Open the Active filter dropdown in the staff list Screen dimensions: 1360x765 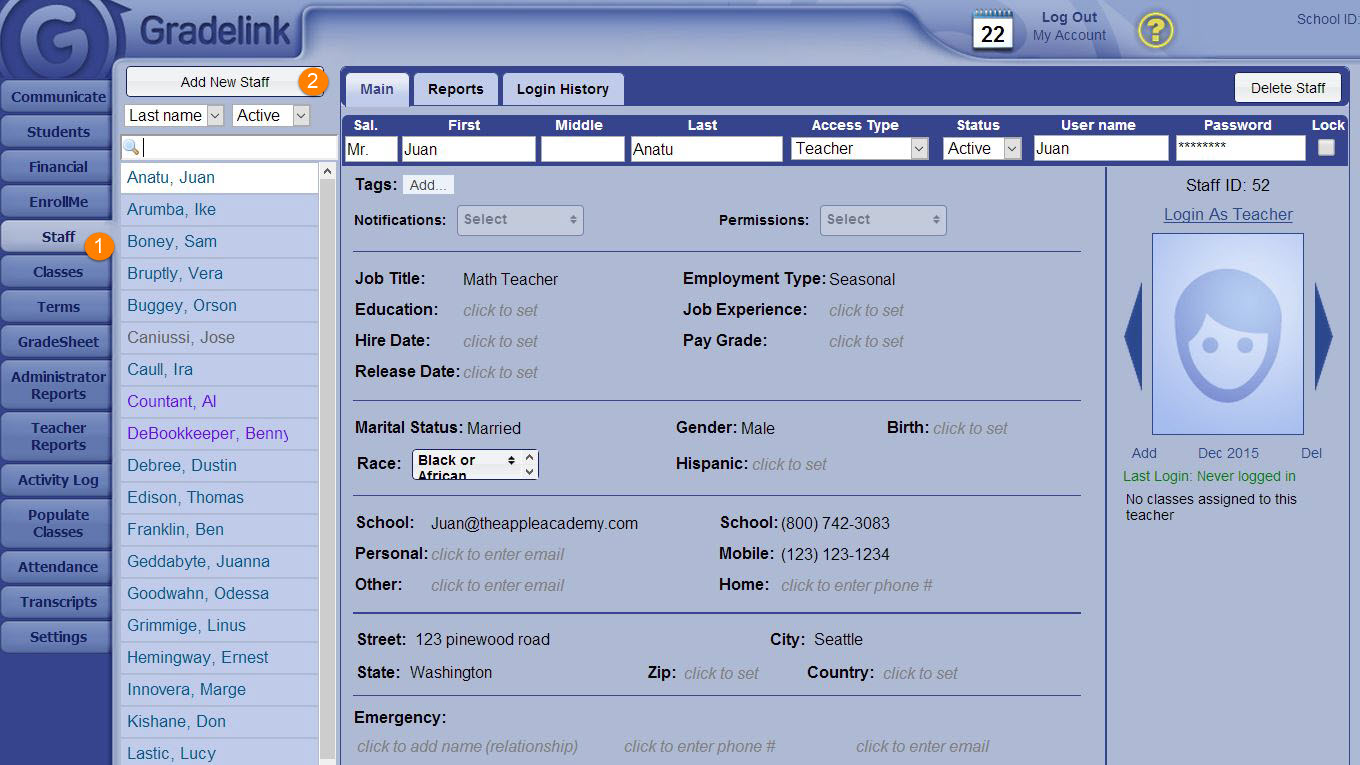pyautogui.click(x=272, y=116)
